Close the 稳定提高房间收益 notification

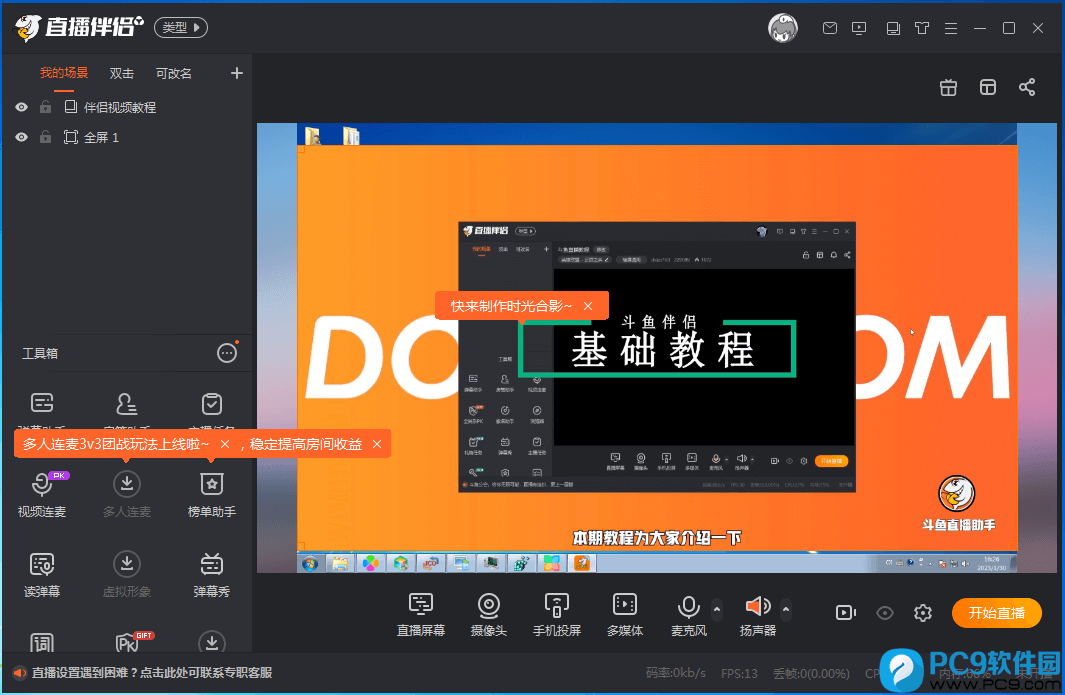click(x=377, y=444)
